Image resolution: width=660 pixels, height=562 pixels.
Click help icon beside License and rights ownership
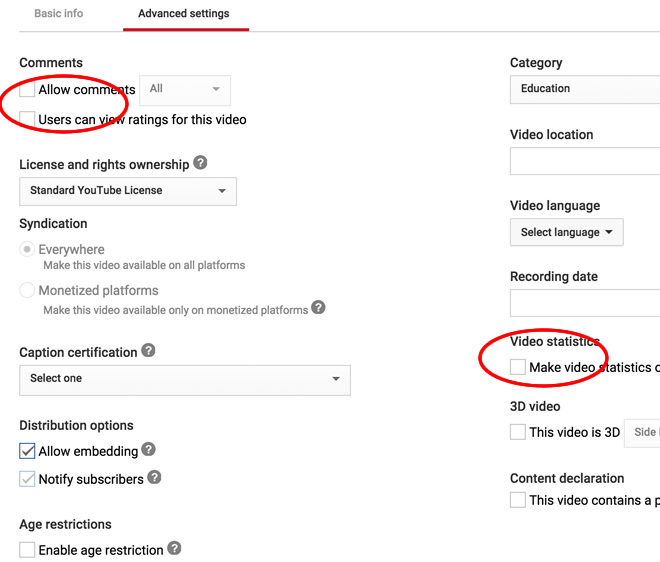(x=200, y=163)
